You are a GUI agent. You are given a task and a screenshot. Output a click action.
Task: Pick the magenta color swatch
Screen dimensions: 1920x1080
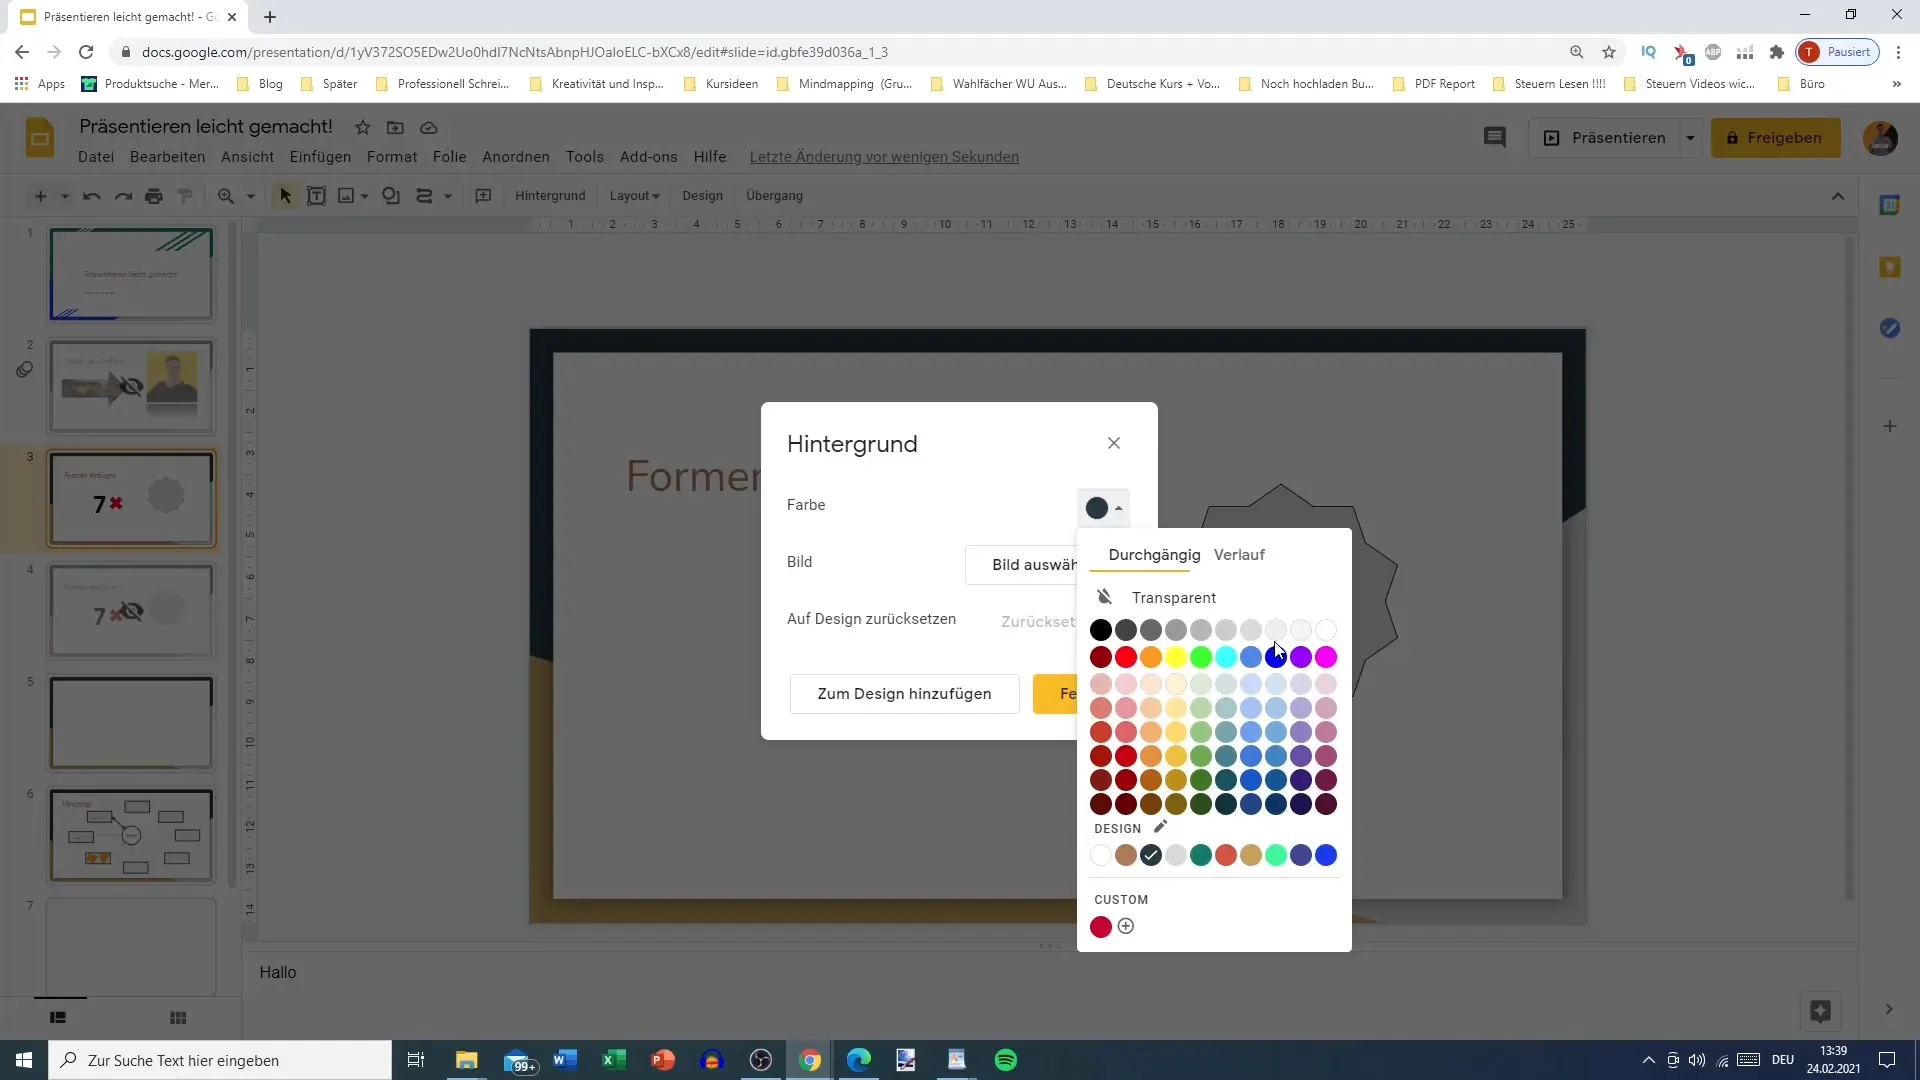pos(1326,657)
